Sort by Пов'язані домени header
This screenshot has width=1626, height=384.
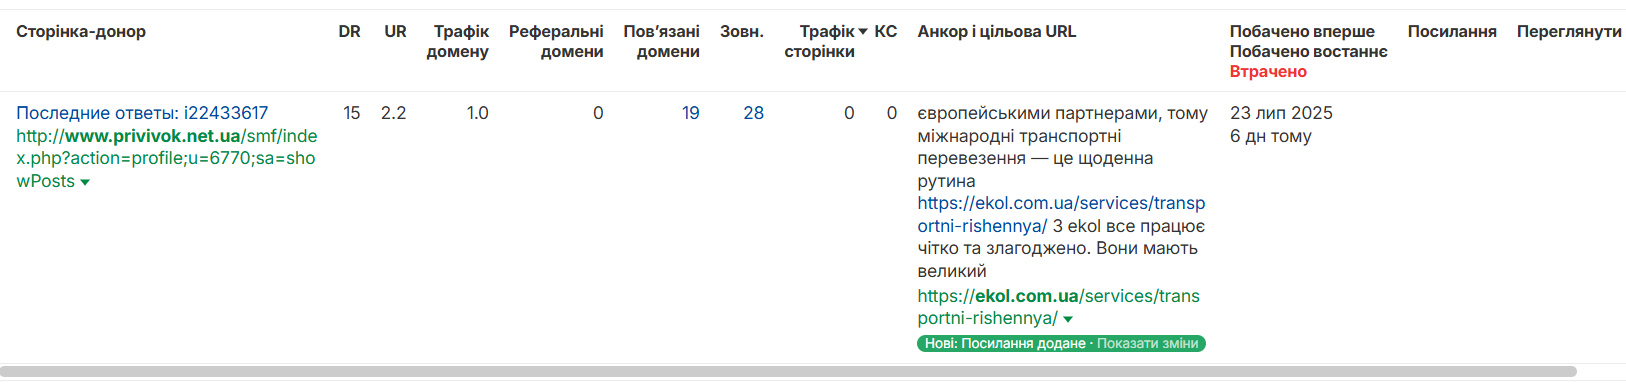pos(661,42)
